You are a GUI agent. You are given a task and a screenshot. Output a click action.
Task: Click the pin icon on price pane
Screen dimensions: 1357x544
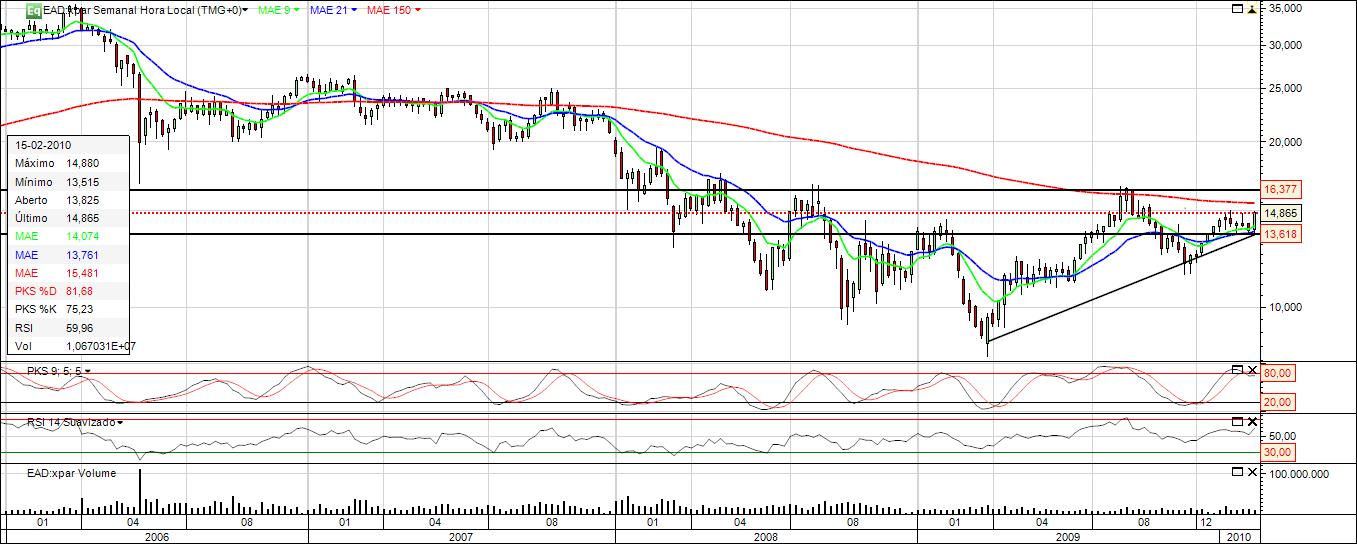(x=1250, y=8)
